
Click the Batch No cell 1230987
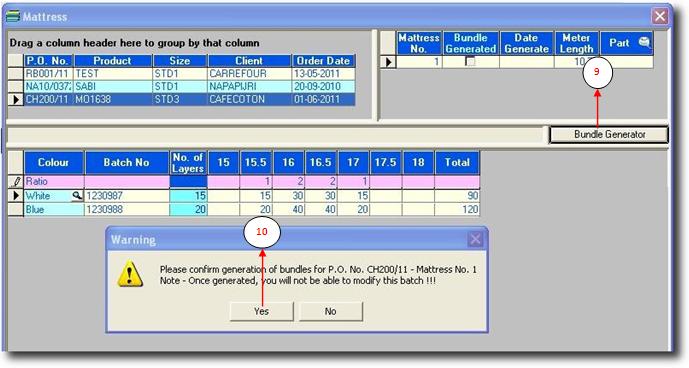coord(127,196)
